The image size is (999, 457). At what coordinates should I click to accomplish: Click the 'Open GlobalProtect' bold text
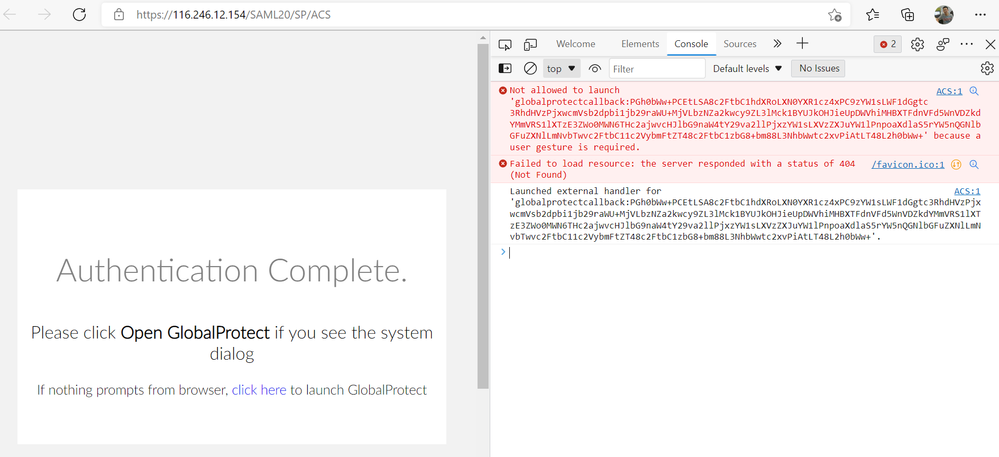click(195, 333)
